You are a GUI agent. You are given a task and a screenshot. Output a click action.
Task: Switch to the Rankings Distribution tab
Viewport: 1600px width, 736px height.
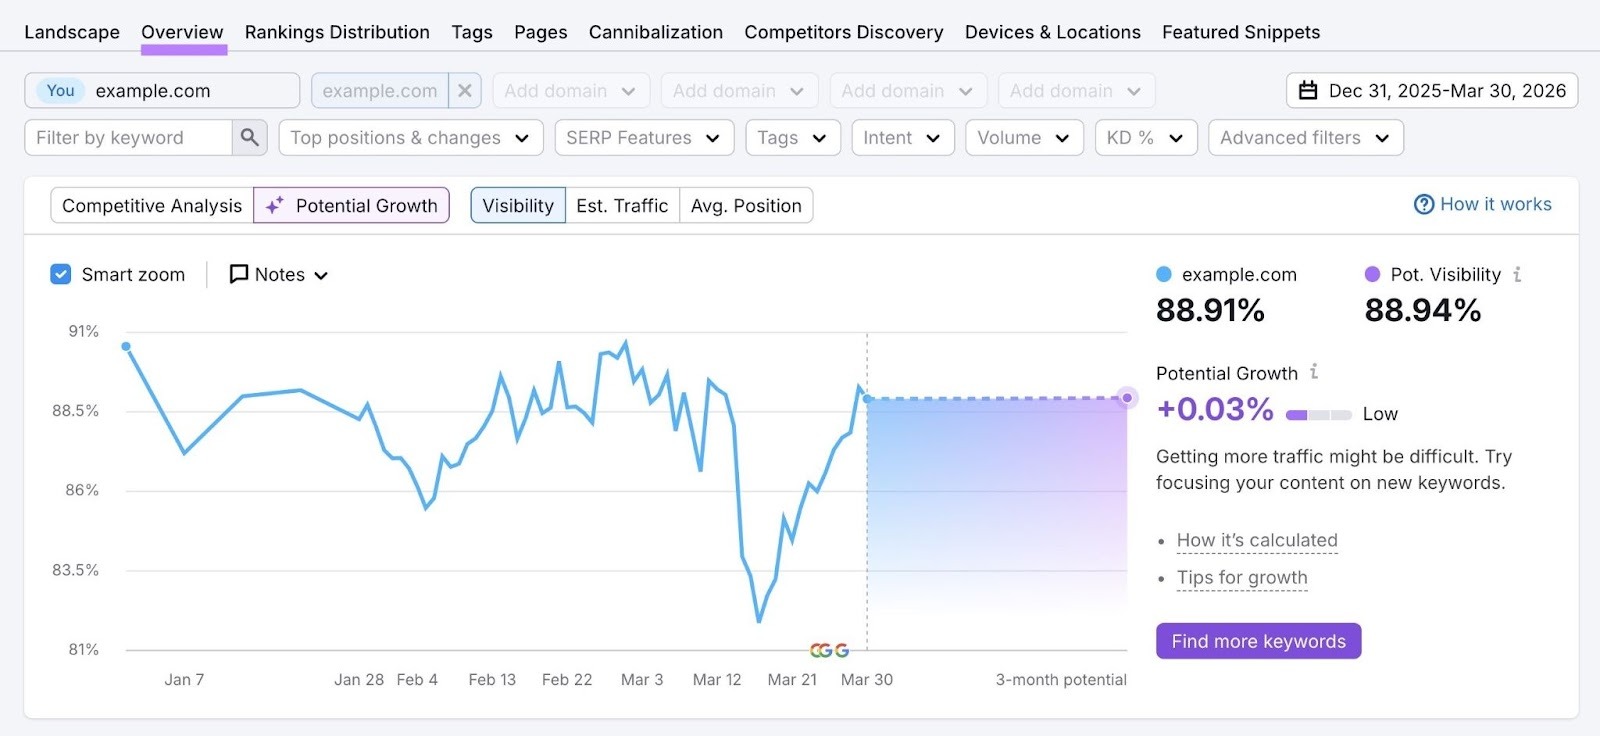[x=337, y=31]
